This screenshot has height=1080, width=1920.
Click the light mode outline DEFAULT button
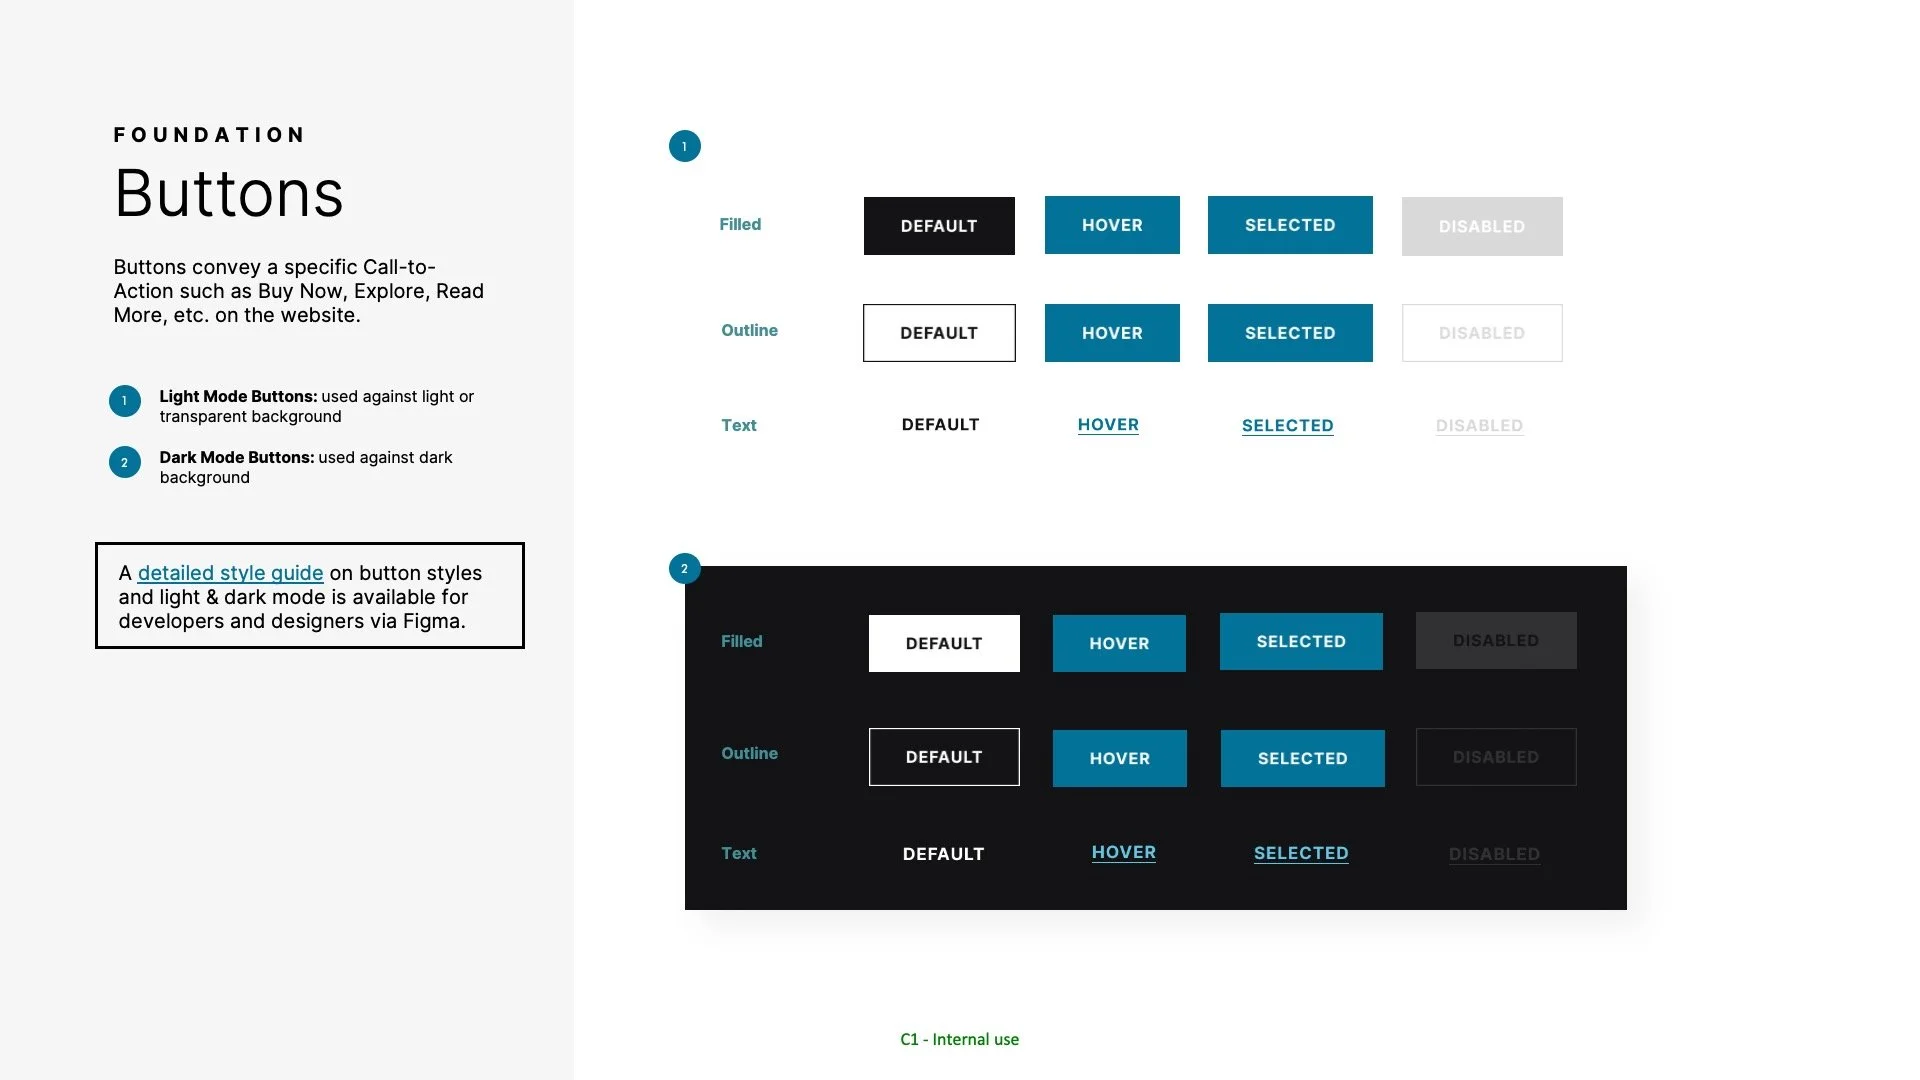(x=939, y=333)
